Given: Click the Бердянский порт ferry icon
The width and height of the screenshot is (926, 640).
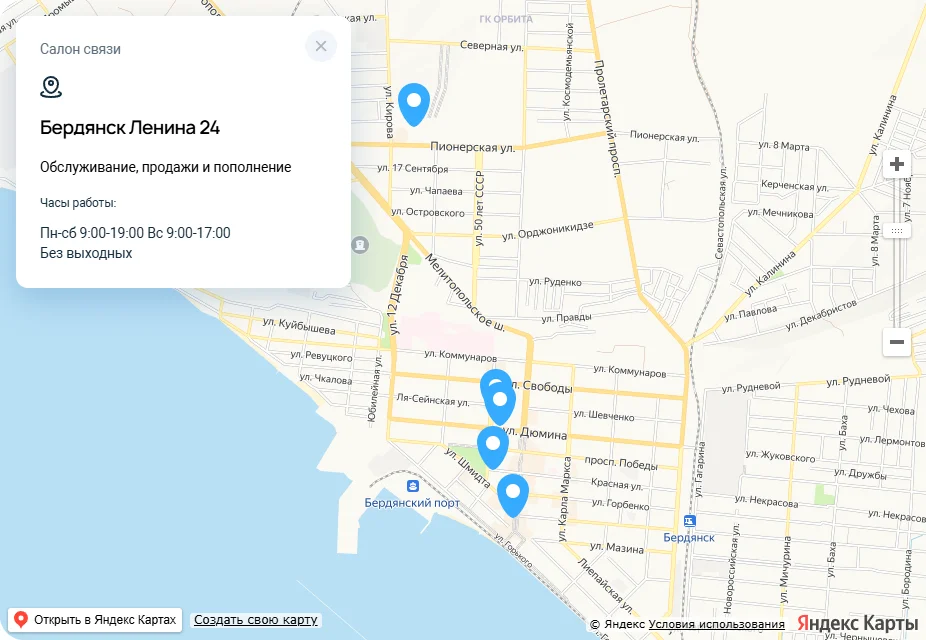Looking at the screenshot, I should (412, 486).
